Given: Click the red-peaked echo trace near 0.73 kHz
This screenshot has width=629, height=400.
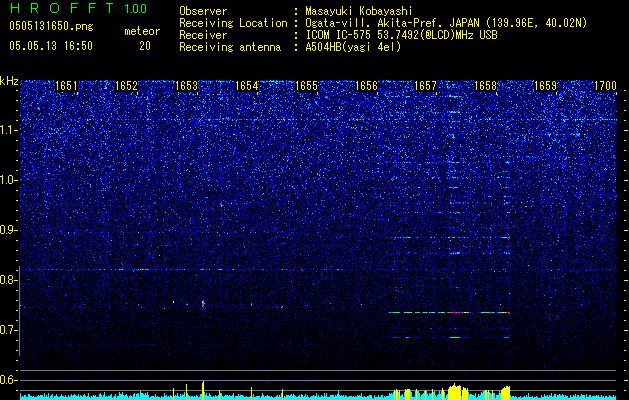Looking at the screenshot, I should [x=449, y=312].
